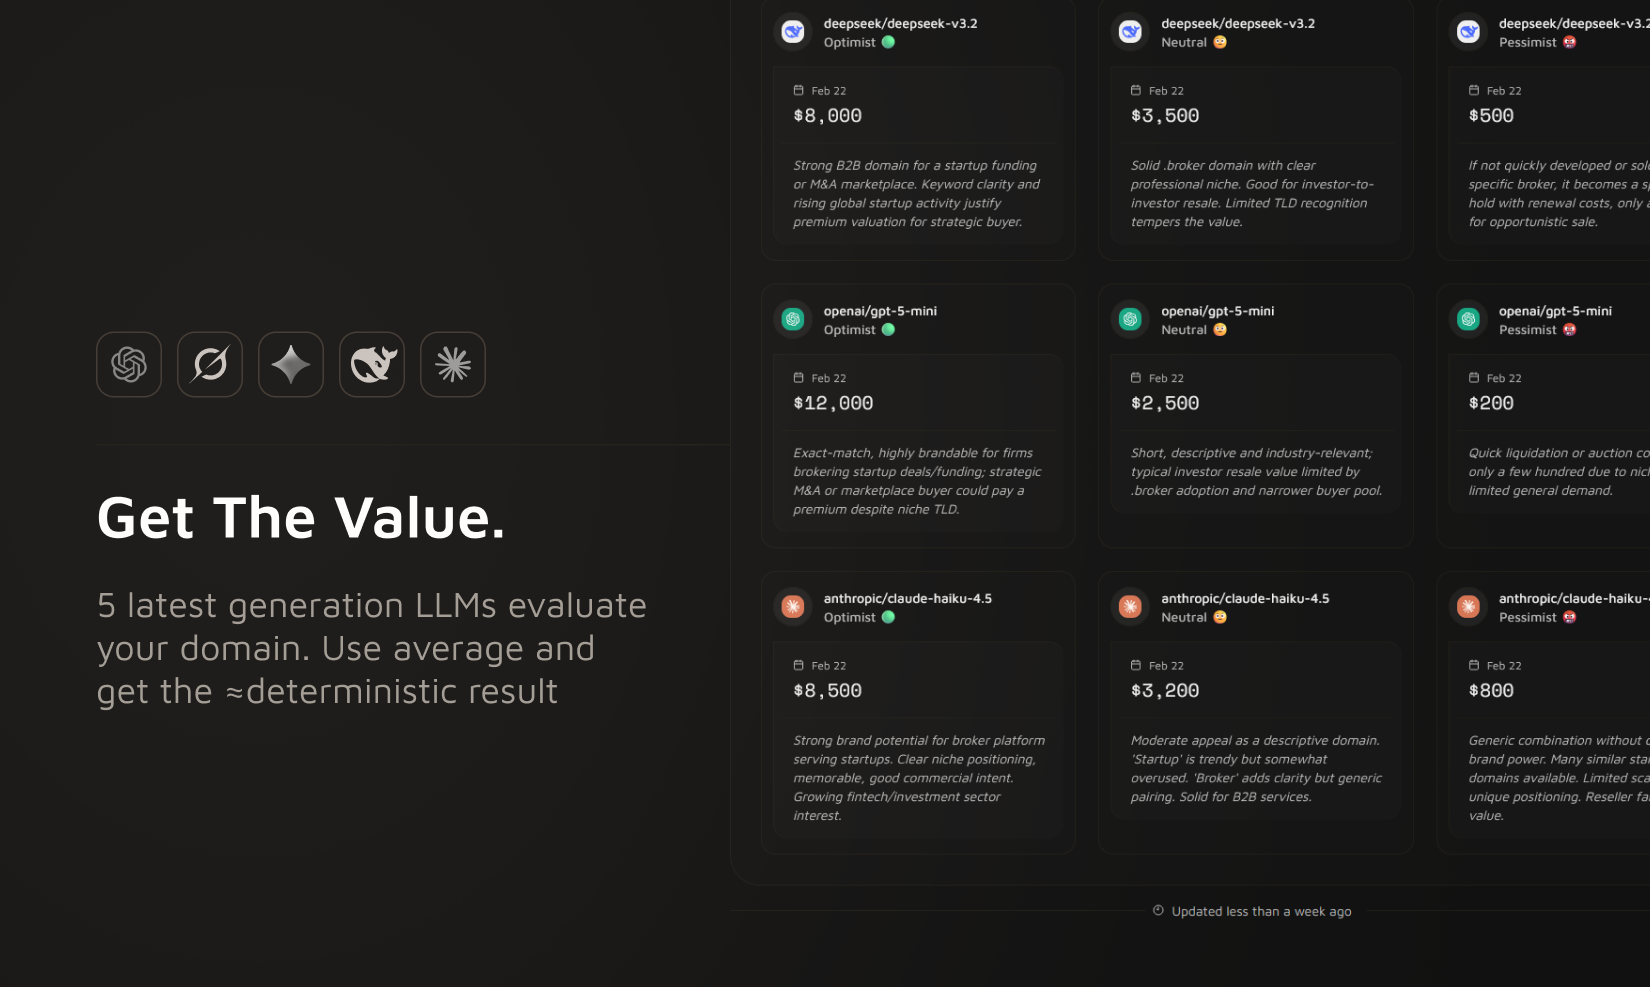This screenshot has height=987, width=1650.
Task: Select the Claude starburst provider icon
Action: 452,364
